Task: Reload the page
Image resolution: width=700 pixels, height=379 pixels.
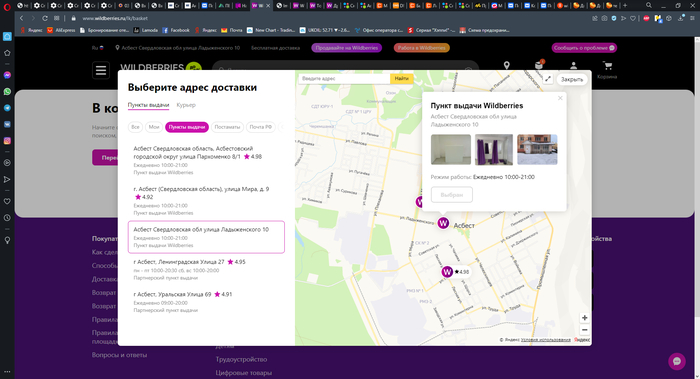Action: (45, 18)
